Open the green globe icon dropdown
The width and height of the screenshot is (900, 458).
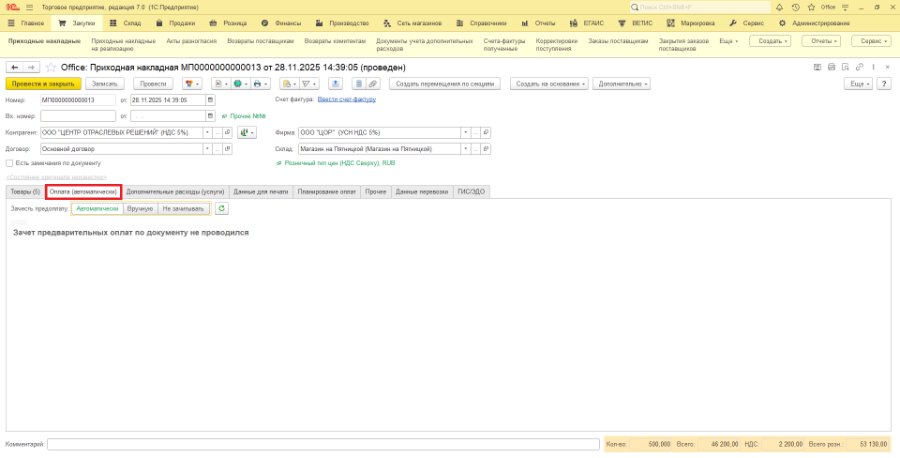point(240,84)
